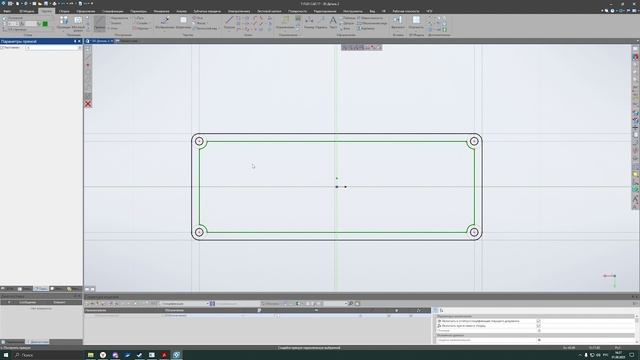
Task: Expand the Проекция dropdown arrow
Action: 64,31
